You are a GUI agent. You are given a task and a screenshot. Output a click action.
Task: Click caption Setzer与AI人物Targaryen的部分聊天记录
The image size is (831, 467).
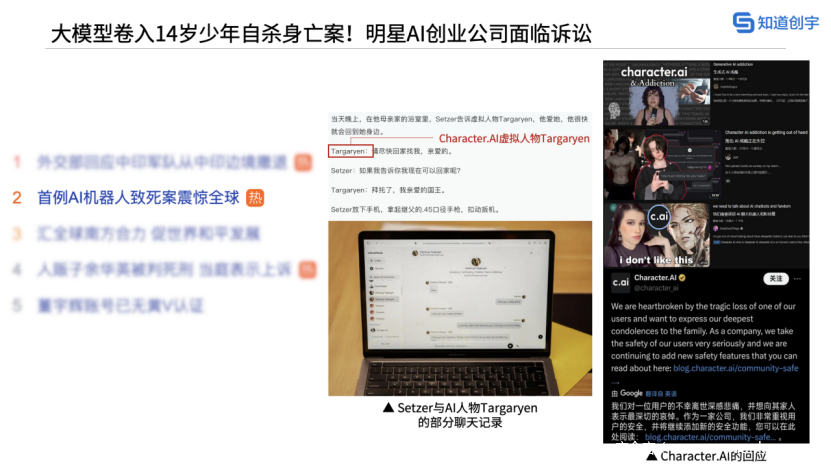click(460, 415)
